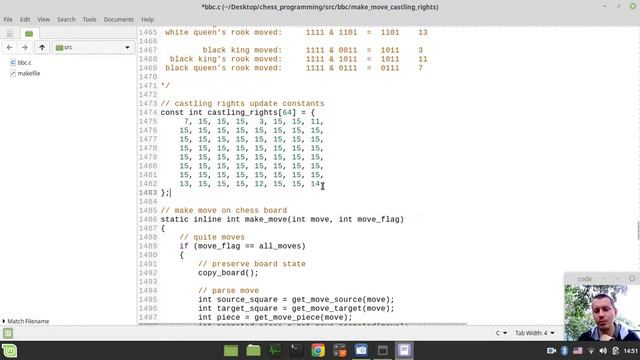The height and width of the screenshot is (360, 640).
Task: Open Google Chrome from the taskbar
Action: tap(318, 351)
